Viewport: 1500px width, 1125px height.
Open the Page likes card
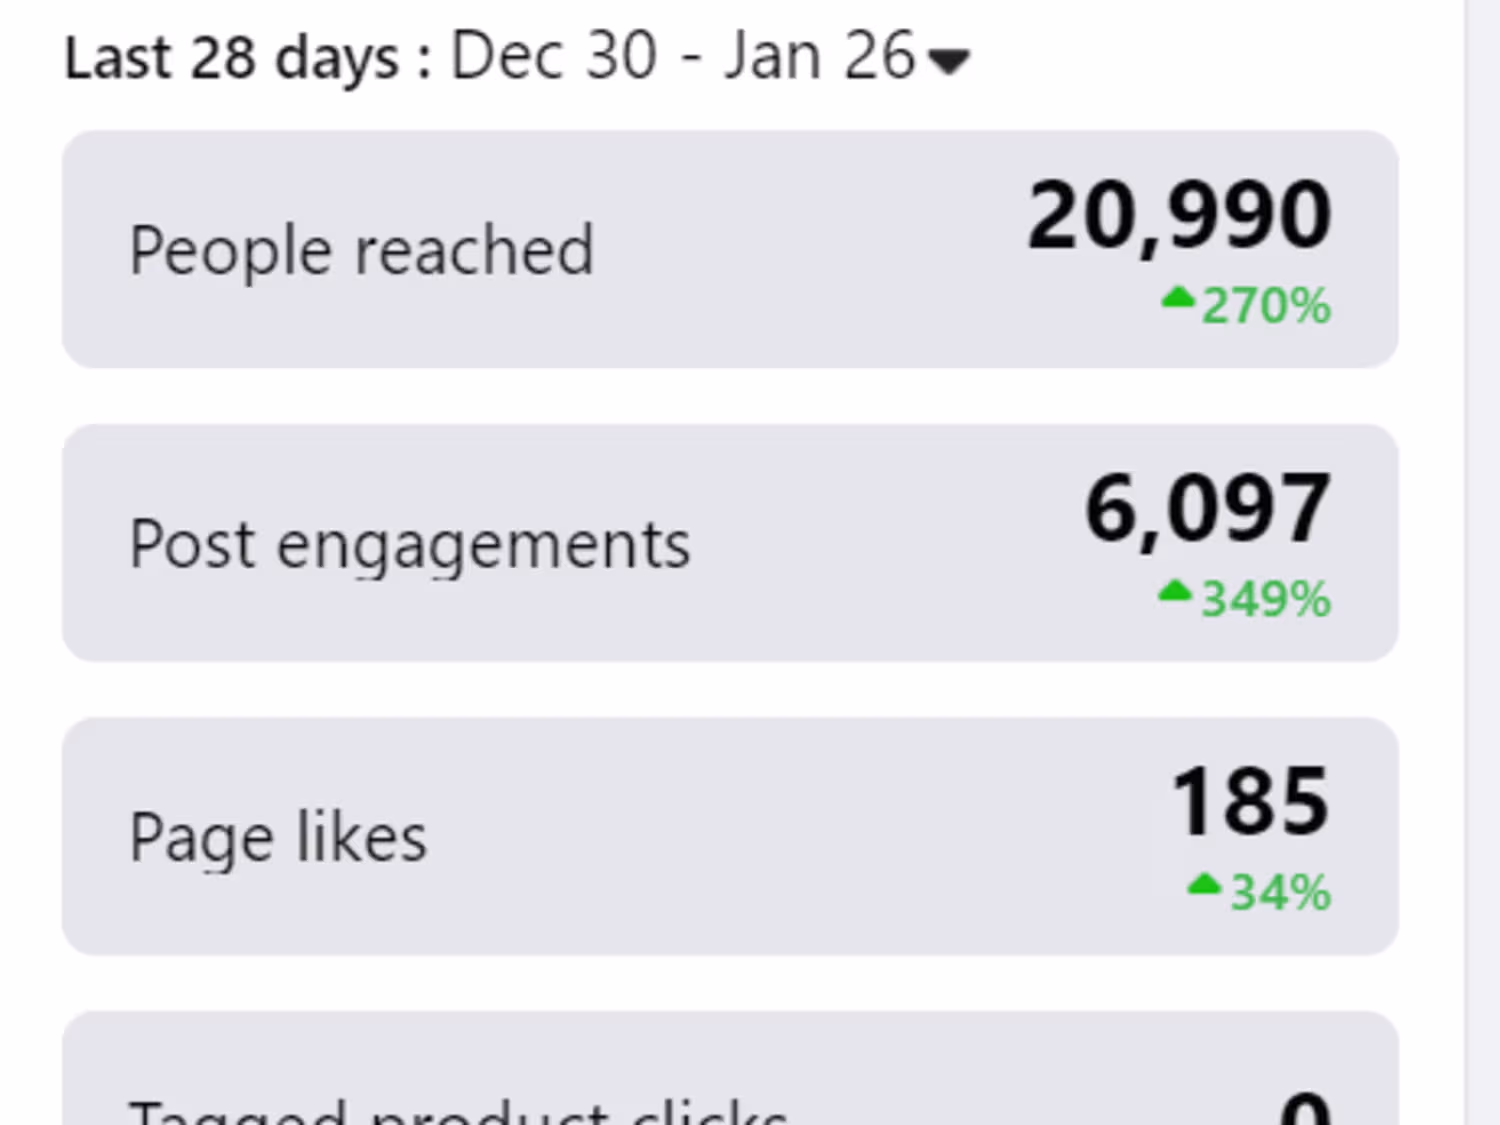pos(730,836)
